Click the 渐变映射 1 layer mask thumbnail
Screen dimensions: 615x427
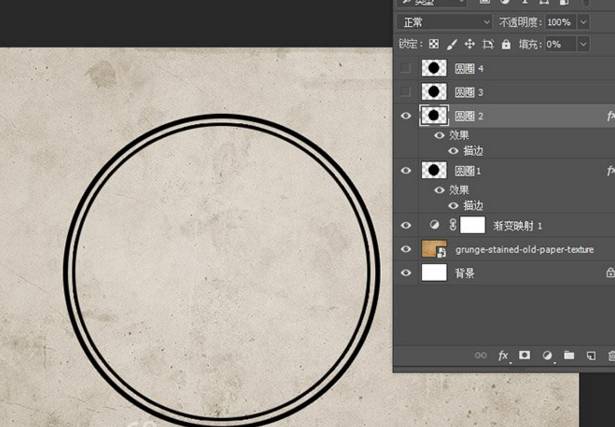click(x=472, y=225)
